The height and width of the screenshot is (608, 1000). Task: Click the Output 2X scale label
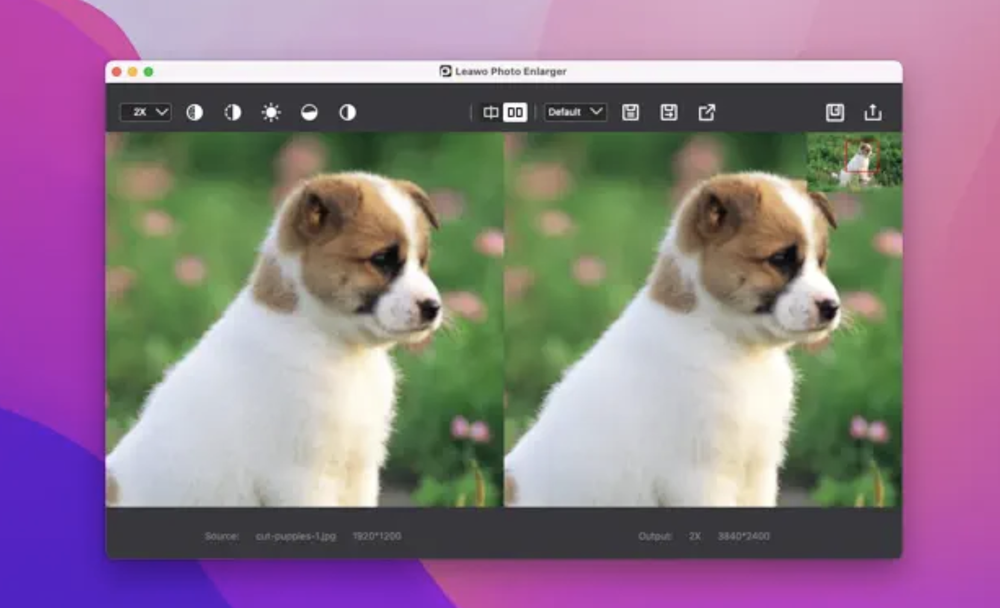click(695, 536)
